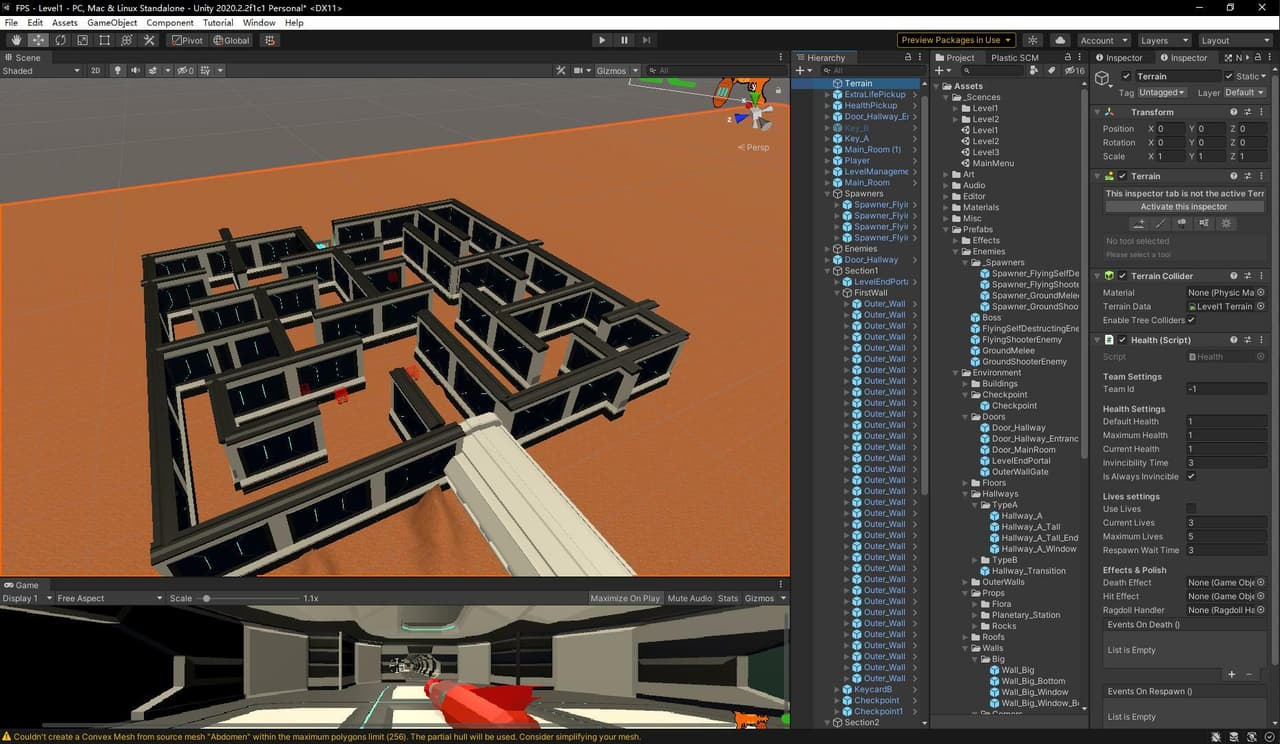Open the Layers dropdown
The image size is (1280, 744).
[x=1163, y=40]
